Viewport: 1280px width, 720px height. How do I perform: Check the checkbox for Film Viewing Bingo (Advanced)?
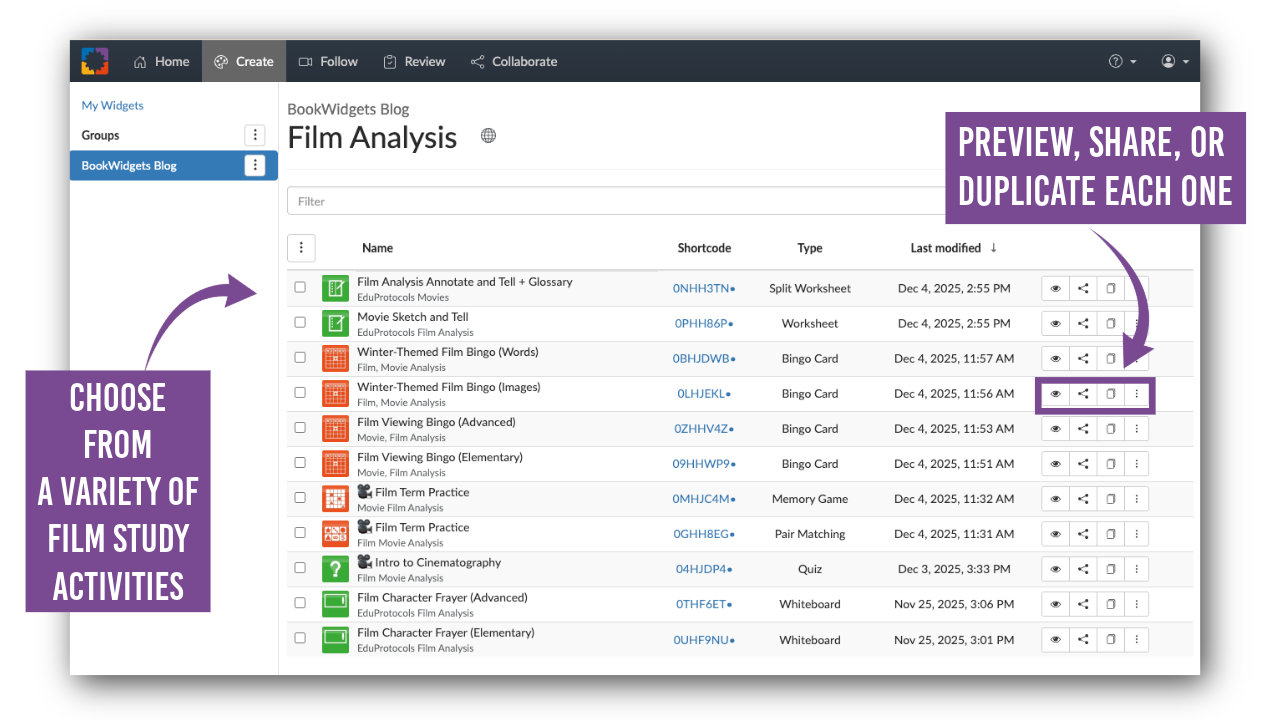tap(299, 428)
